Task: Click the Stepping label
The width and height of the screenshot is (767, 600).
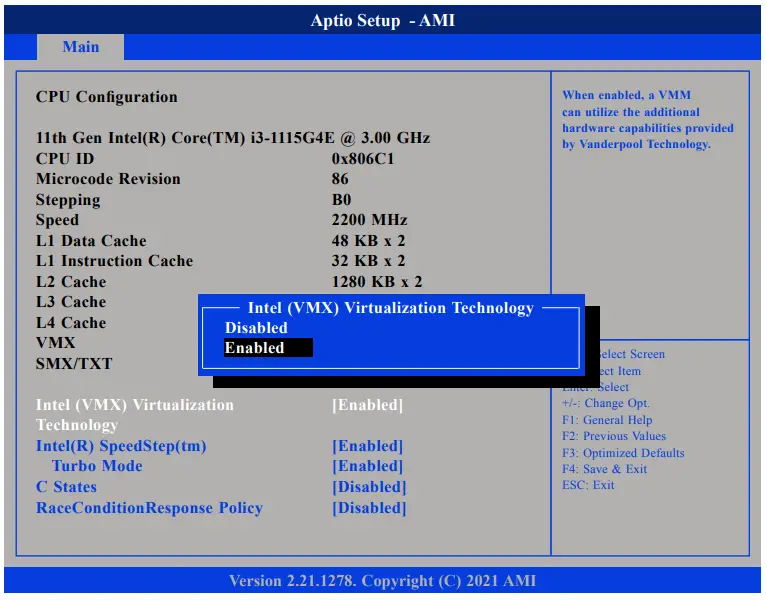Action: coord(68,200)
